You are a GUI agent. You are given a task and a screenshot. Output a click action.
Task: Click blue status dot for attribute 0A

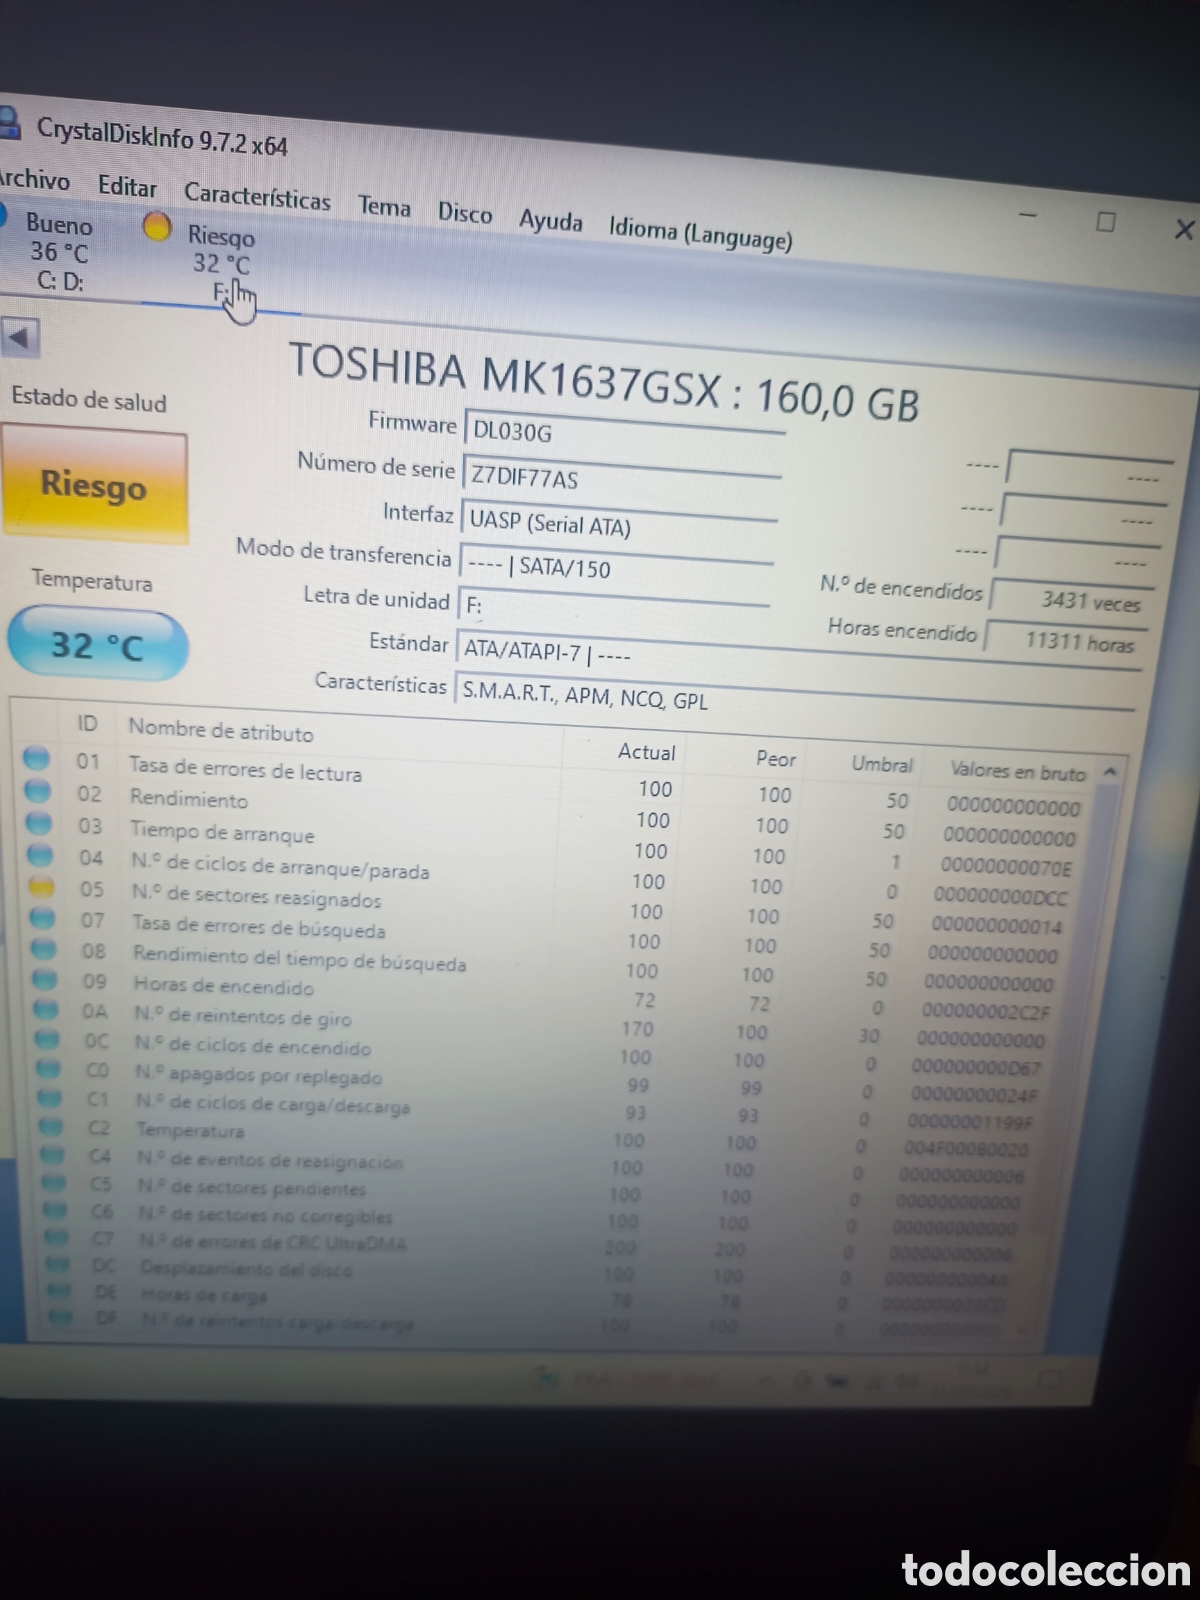45,1009
